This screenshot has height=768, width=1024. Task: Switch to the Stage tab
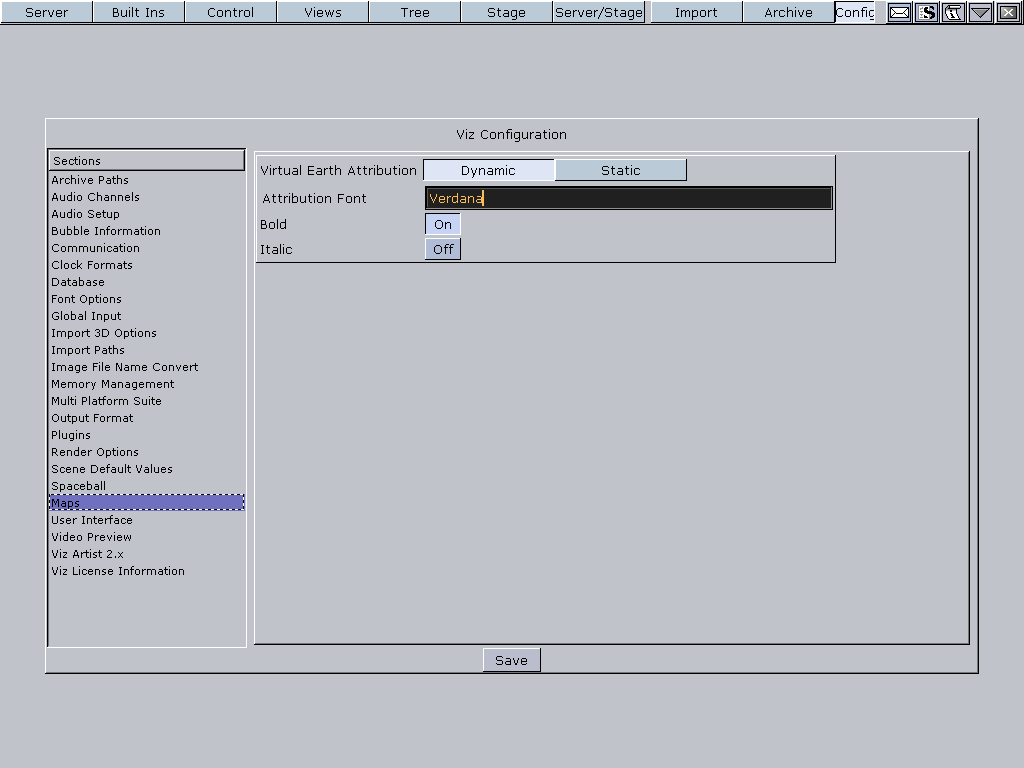pyautogui.click(x=506, y=13)
